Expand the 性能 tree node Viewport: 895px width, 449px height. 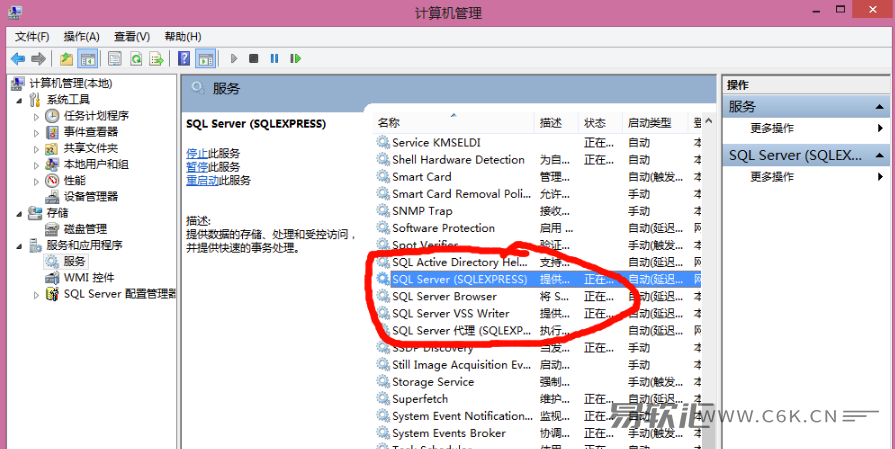(37, 181)
